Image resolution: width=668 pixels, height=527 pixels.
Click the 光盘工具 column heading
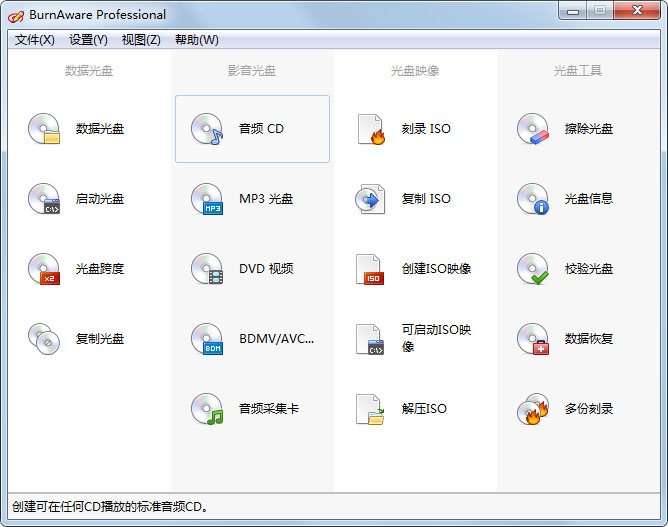[x=578, y=71]
